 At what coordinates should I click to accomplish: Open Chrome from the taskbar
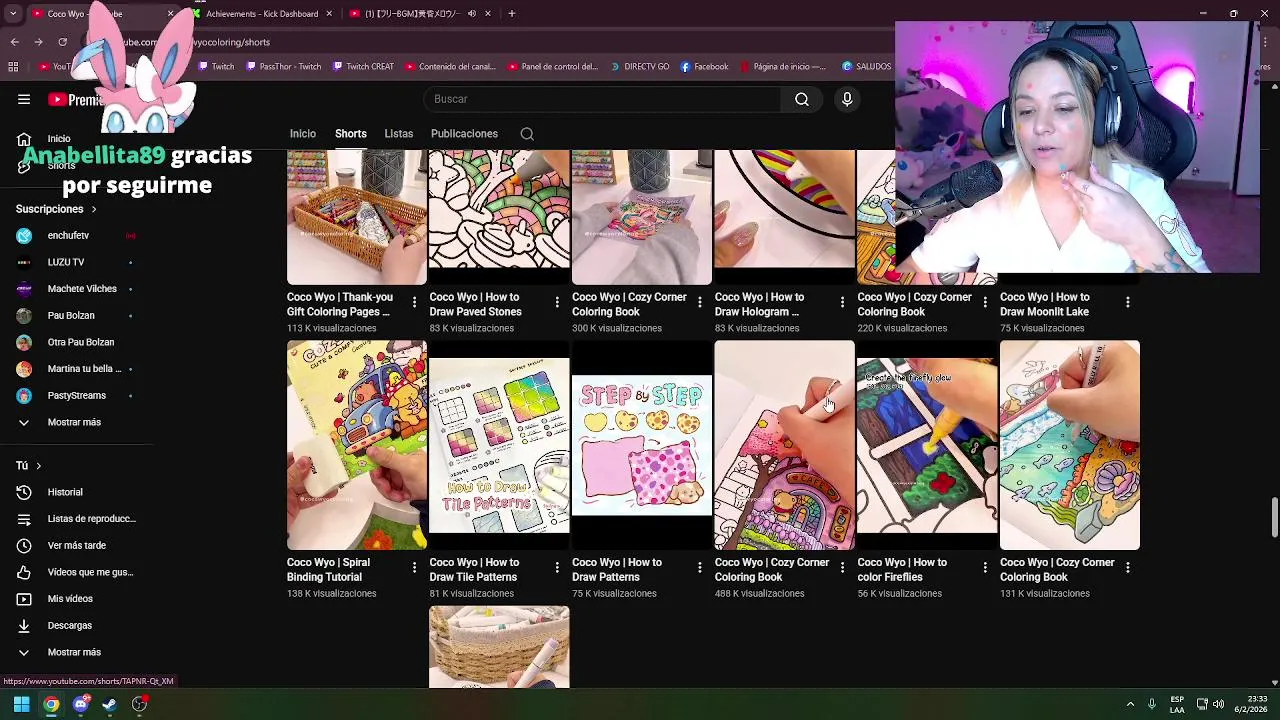51,704
